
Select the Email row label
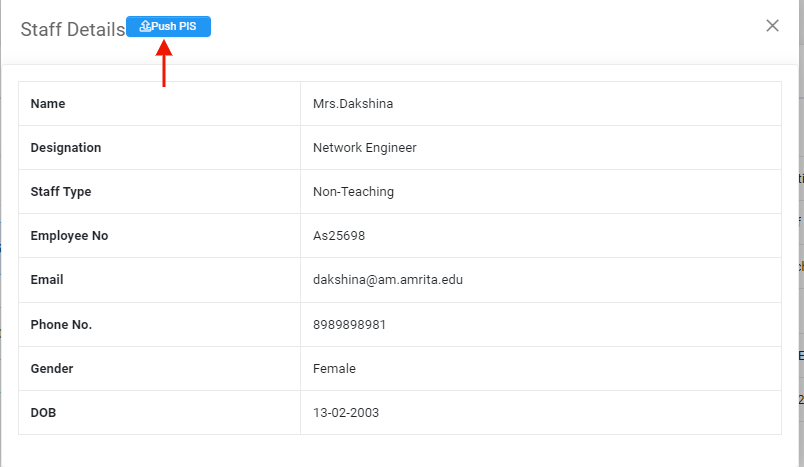click(47, 280)
